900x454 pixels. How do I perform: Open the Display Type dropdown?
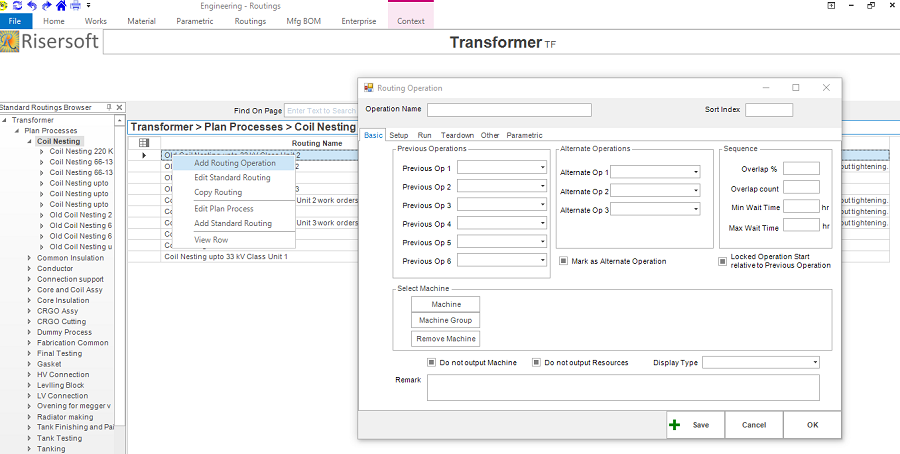815,363
